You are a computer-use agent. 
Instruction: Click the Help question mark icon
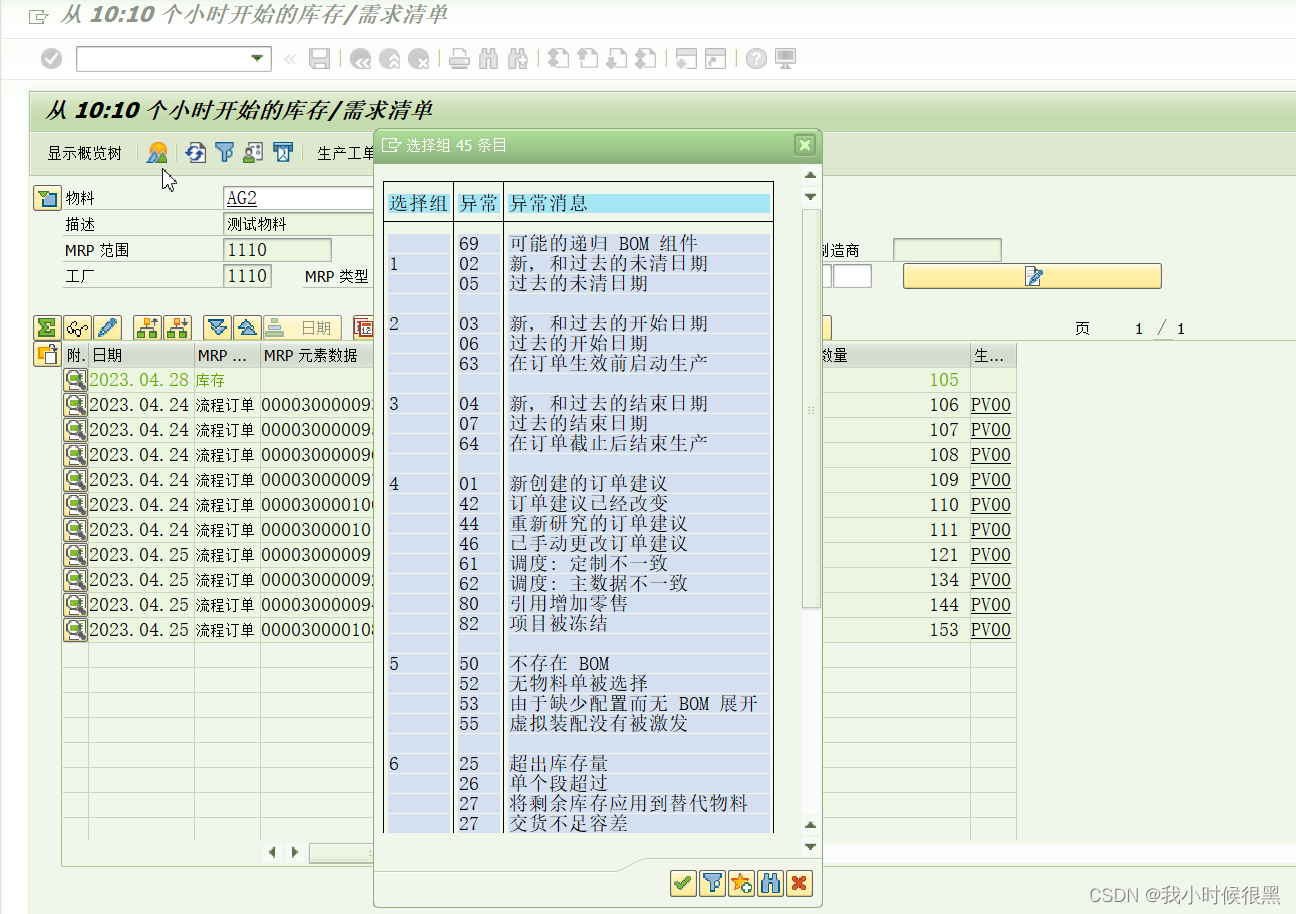756,59
